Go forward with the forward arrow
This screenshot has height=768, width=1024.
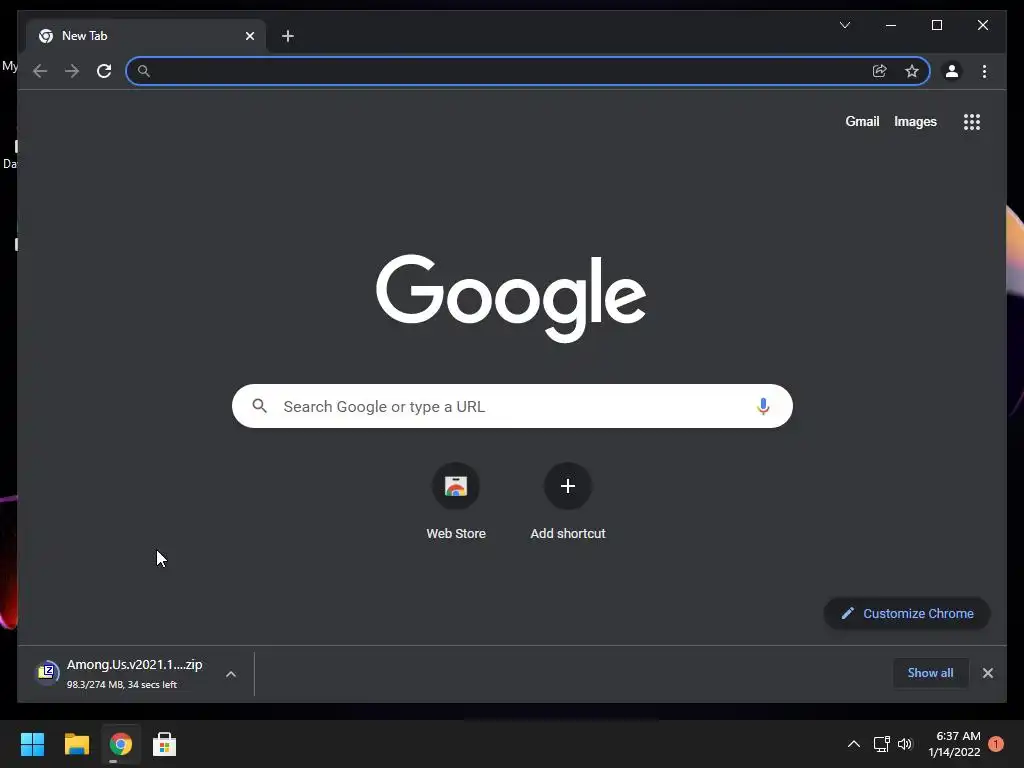tap(72, 71)
